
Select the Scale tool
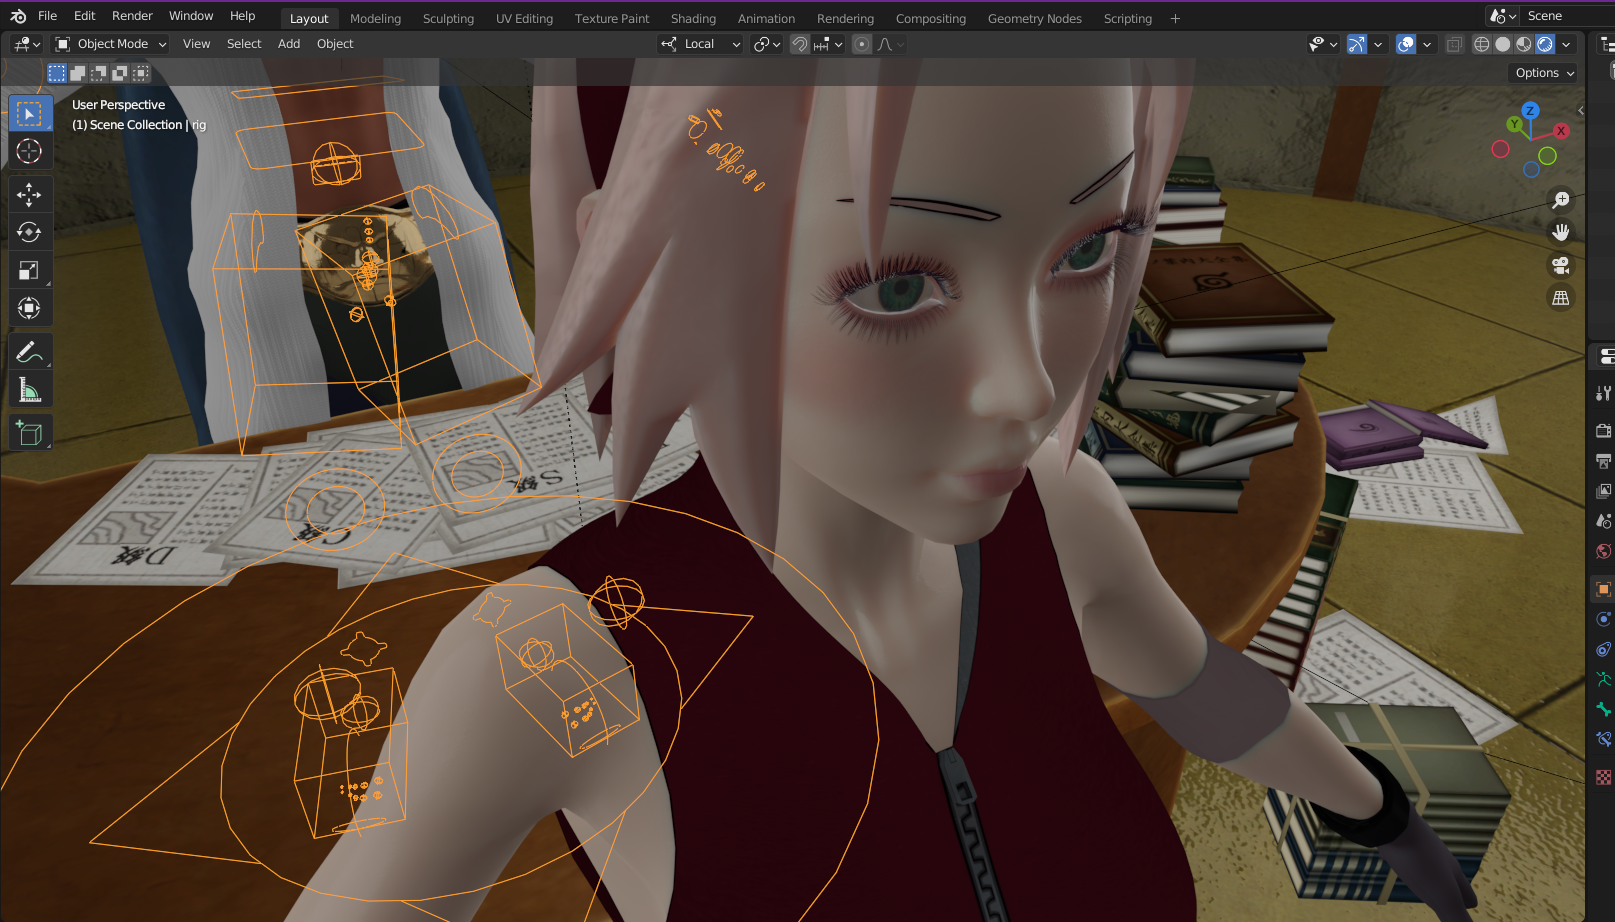tap(29, 270)
